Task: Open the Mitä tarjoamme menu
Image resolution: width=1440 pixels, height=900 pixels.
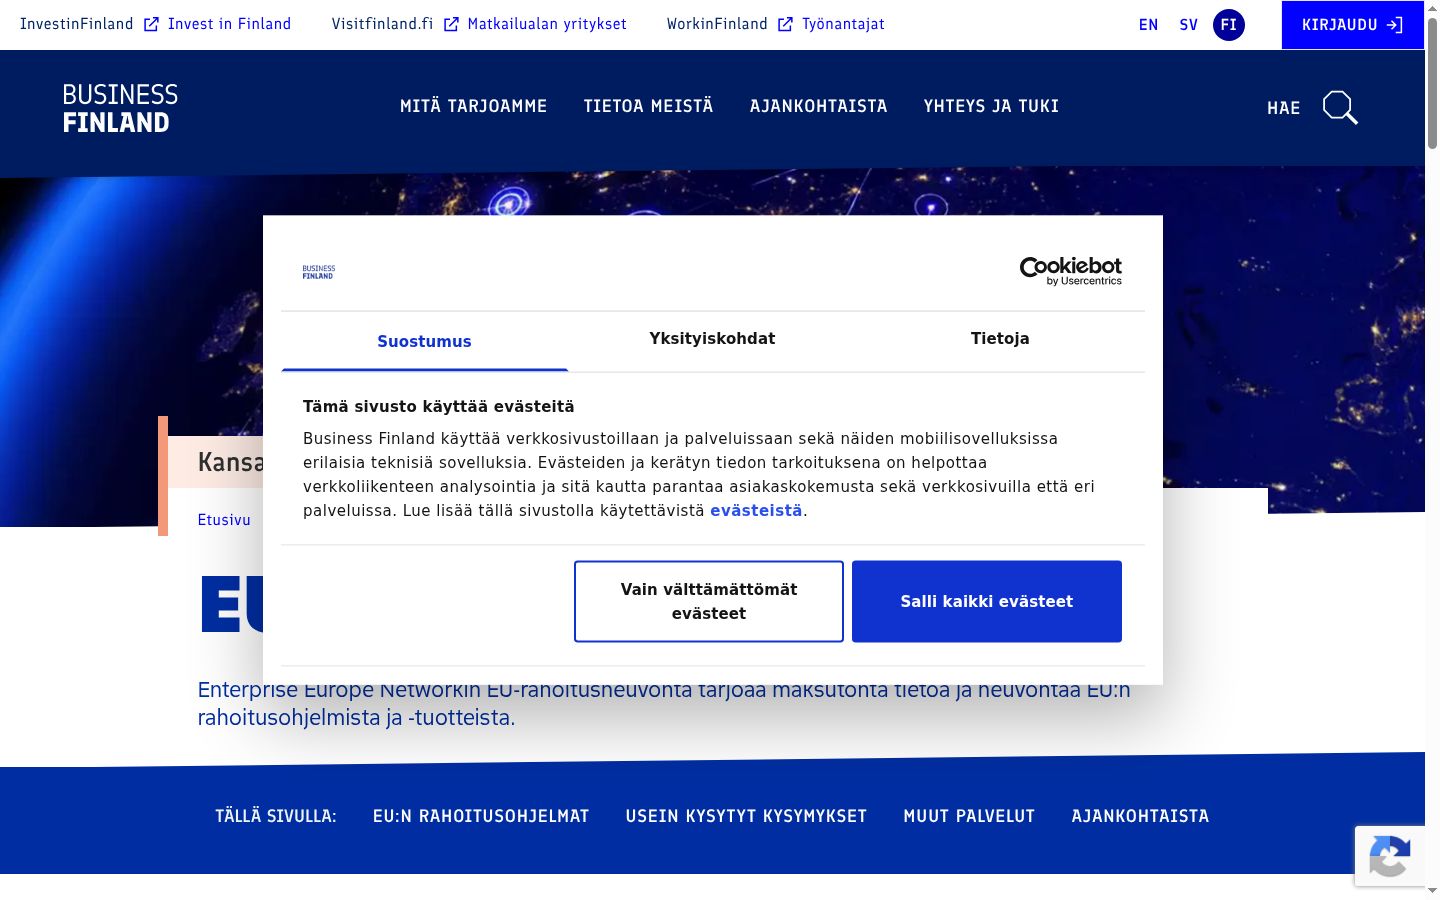Action: [x=473, y=106]
